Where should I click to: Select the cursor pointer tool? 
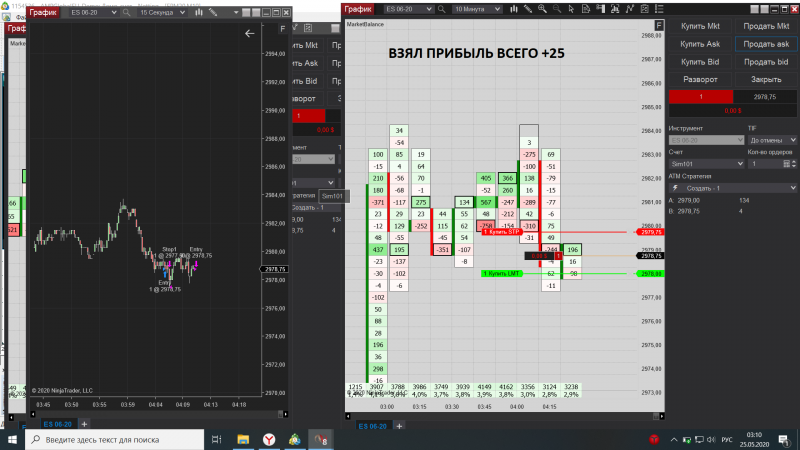pos(571,9)
